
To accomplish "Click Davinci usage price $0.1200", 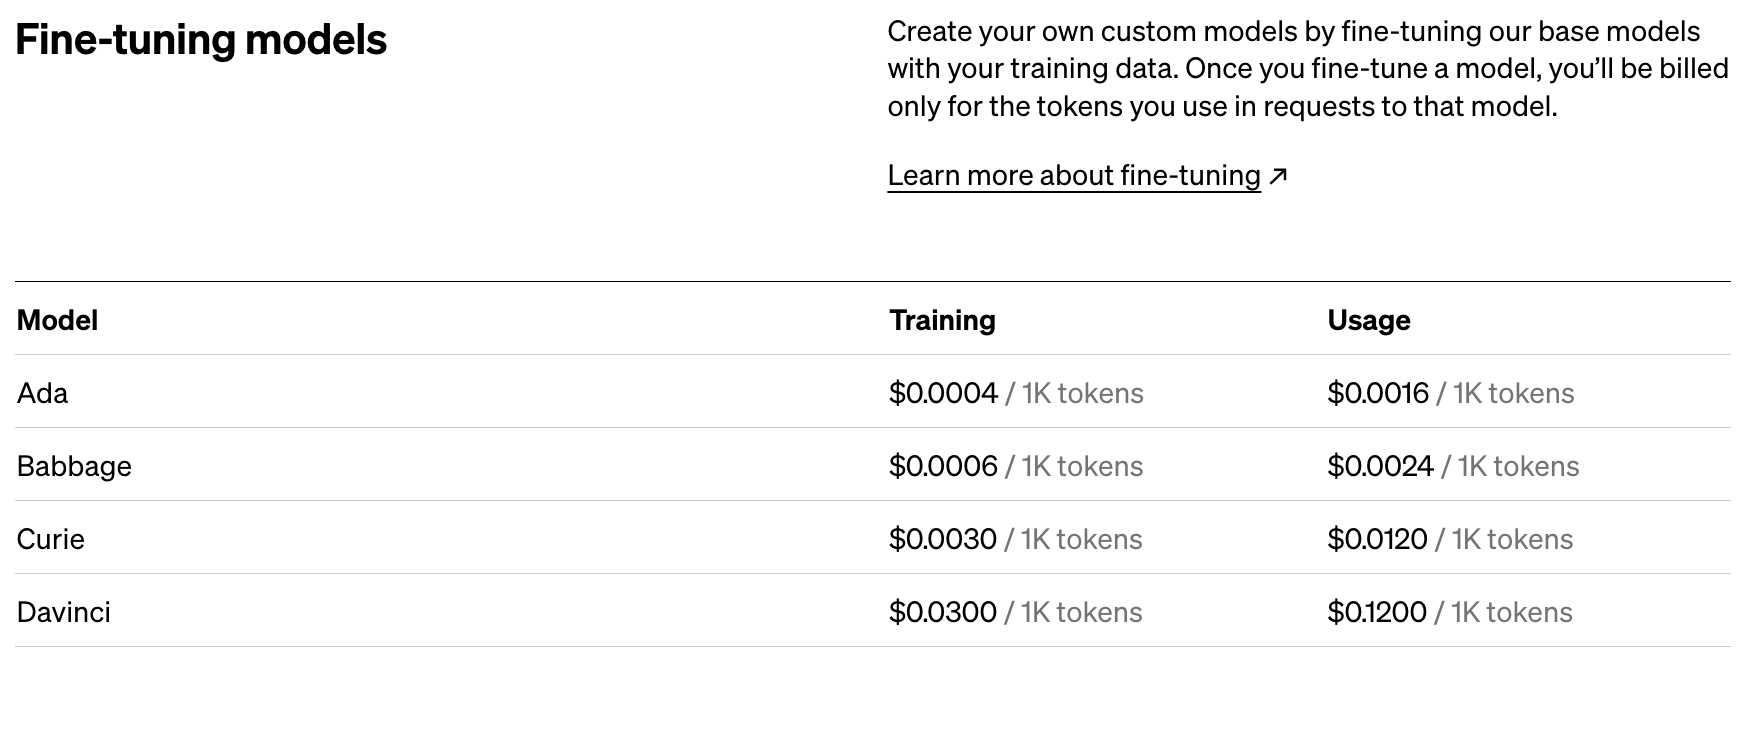I will [1376, 612].
